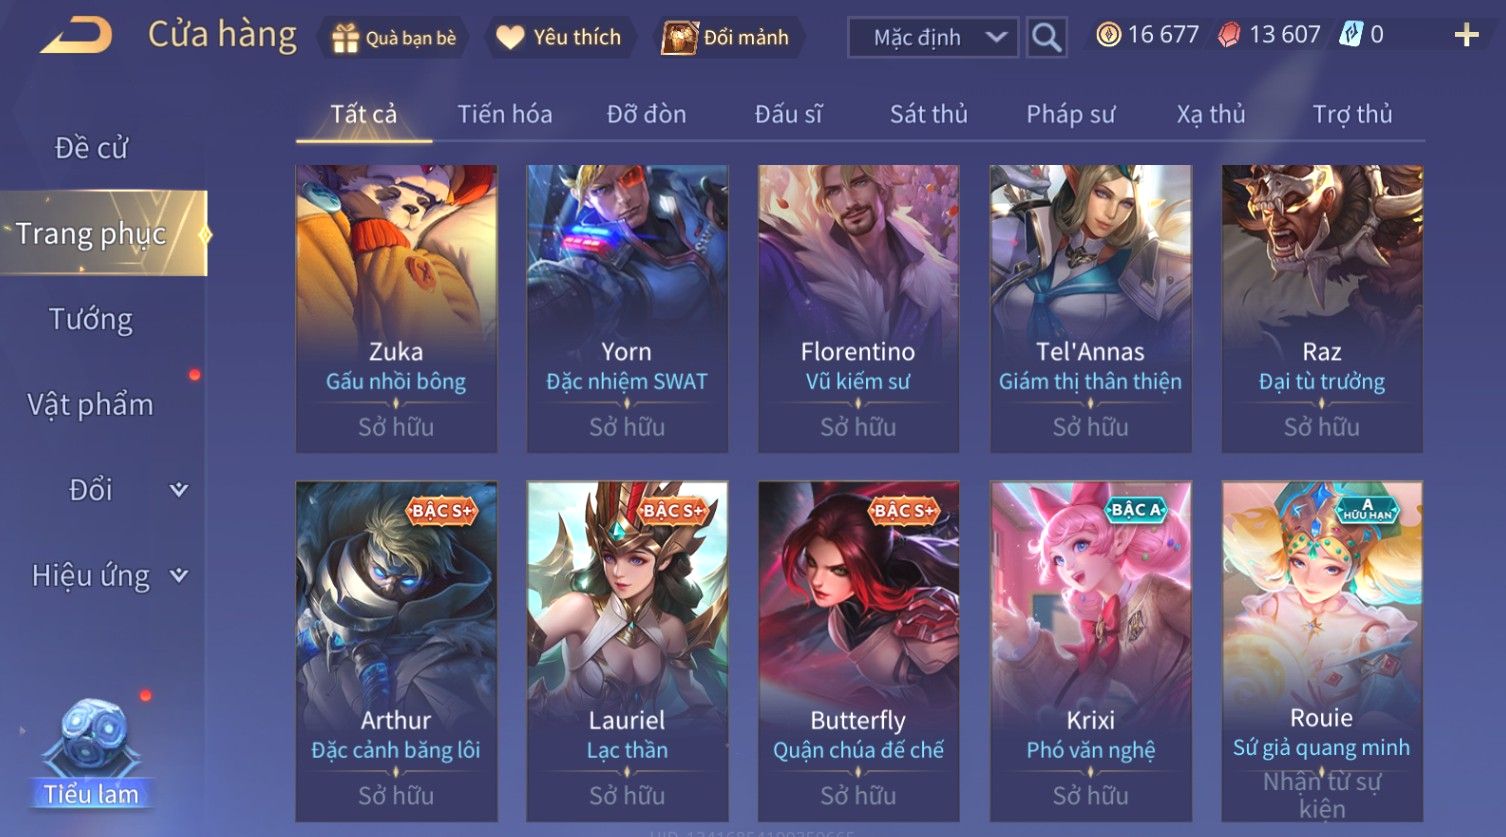Viewport: 1506px width, 837px height.
Task: Select the Lauriel Lạc thần skin card
Action: tap(627, 651)
